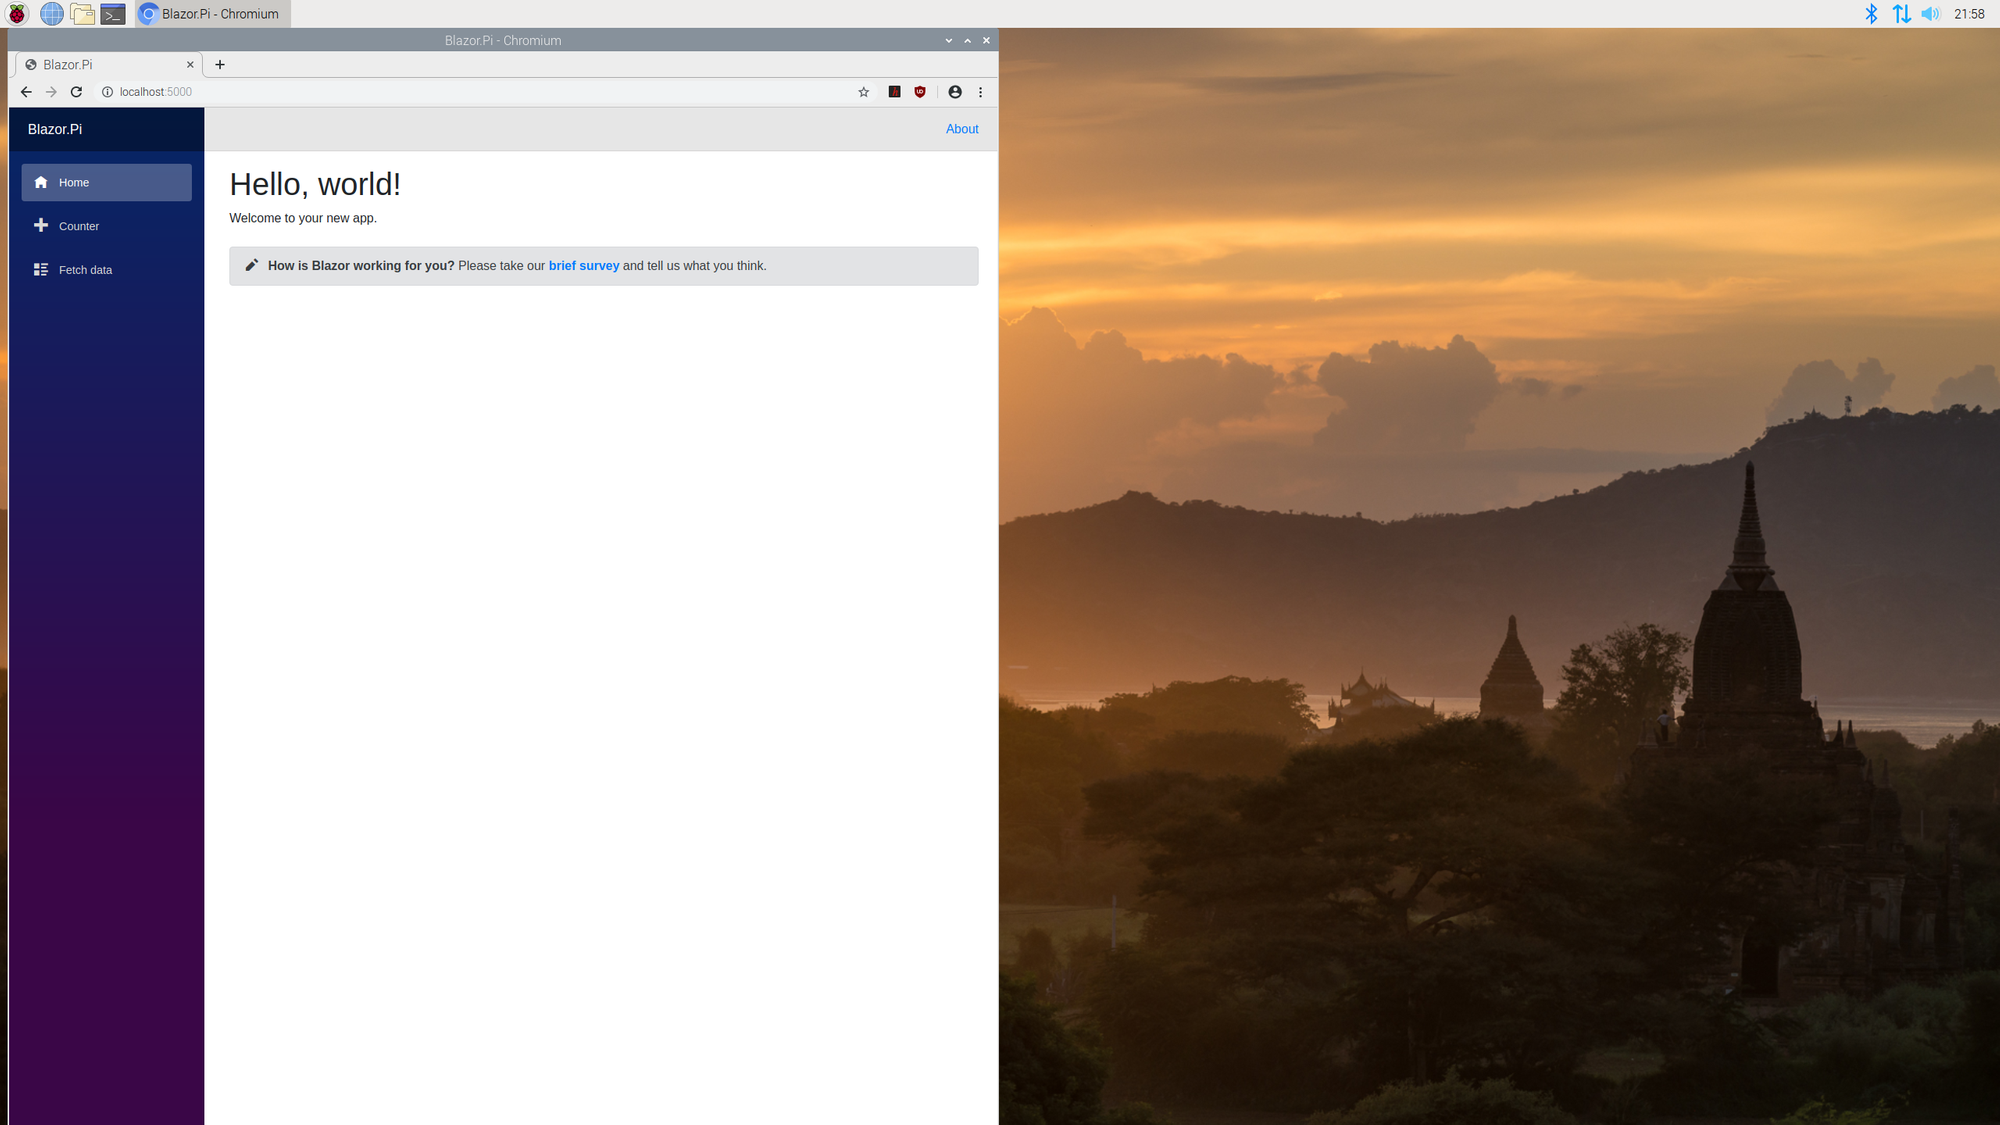2000x1125 pixels.
Task: Go back using the browser back arrow
Action: click(26, 92)
